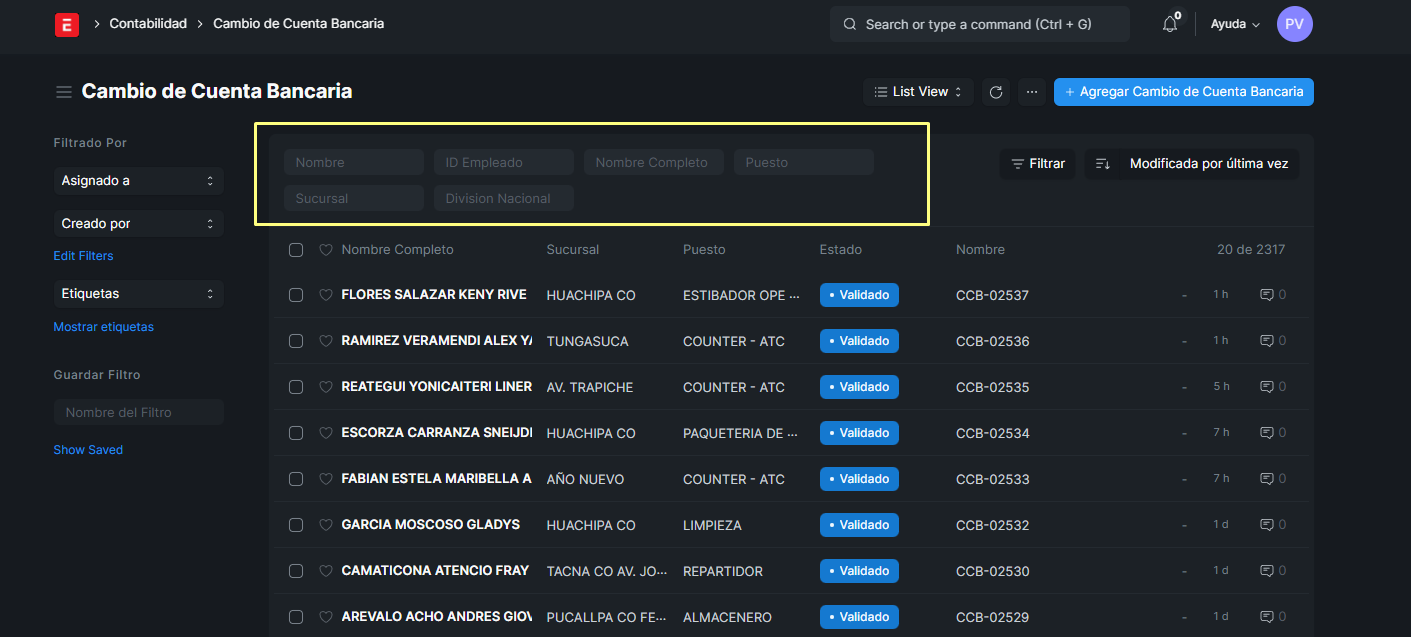Screen dimensions: 1411x637
Task: Select the GARCIA MOSCOSO GLADYS row checkbox
Action: 296,525
